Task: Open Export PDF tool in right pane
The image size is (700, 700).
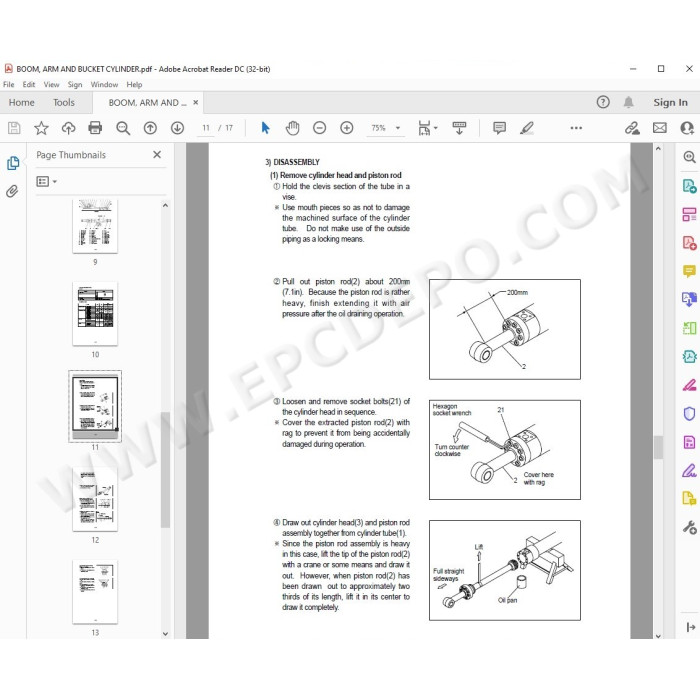Action: click(689, 185)
